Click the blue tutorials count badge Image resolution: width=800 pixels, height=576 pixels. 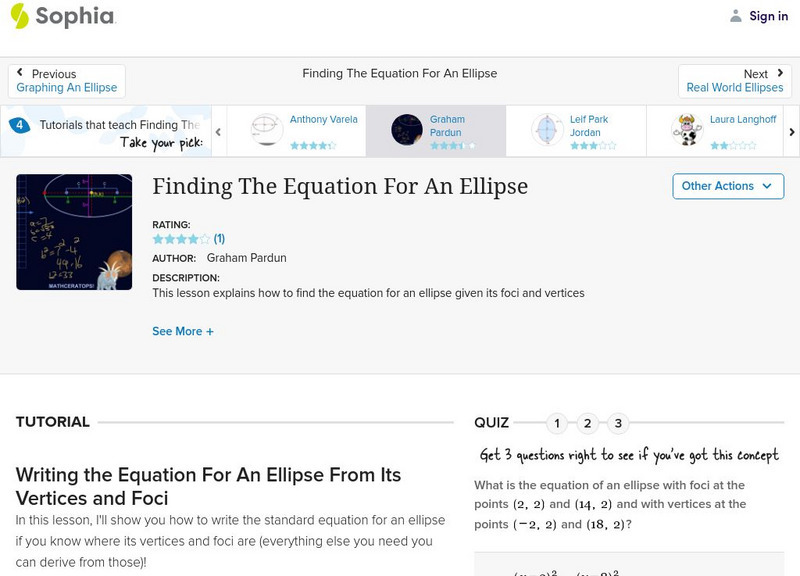pos(18,124)
